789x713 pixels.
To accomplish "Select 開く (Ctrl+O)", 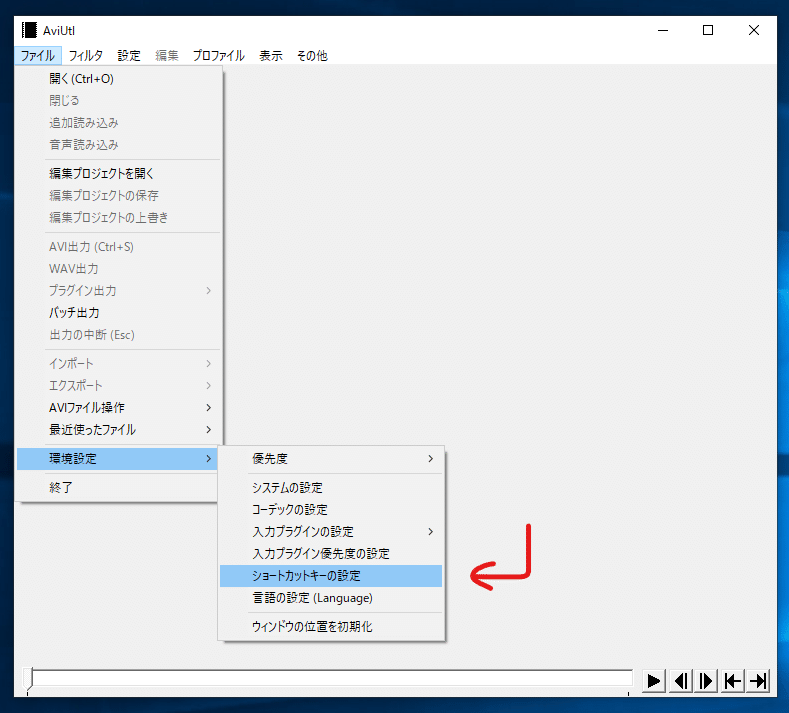I will 118,78.
